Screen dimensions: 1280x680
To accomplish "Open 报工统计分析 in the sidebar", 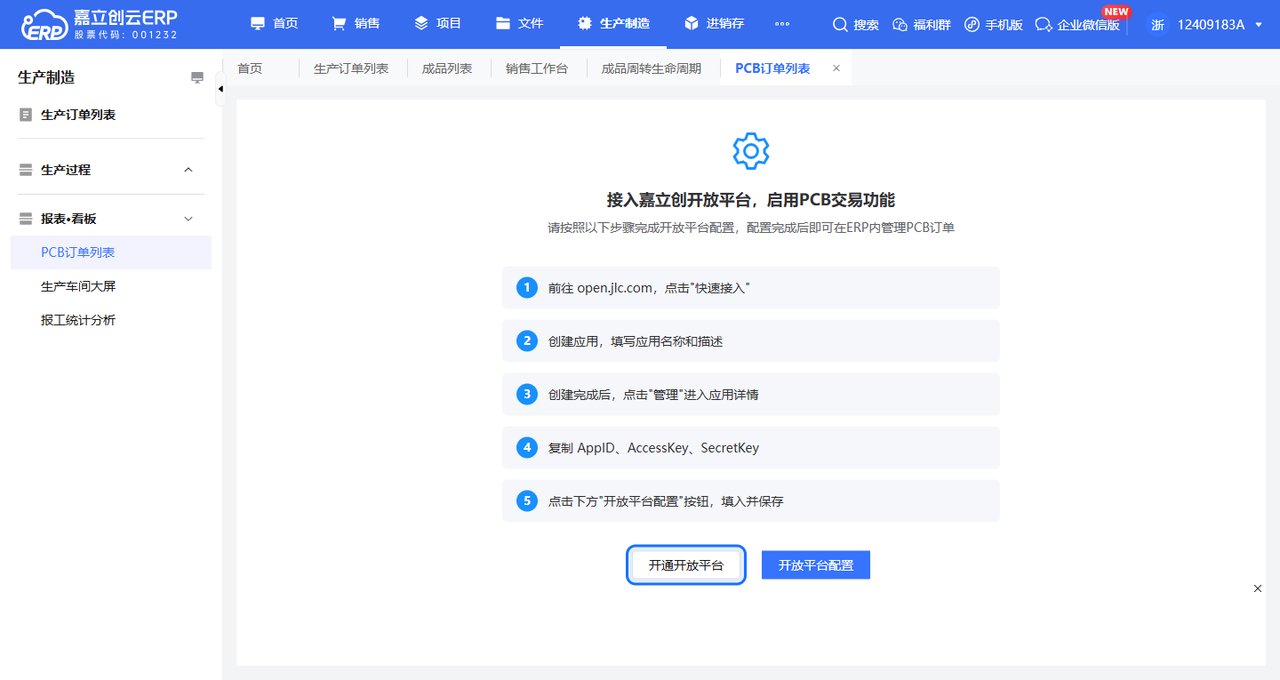I will tap(78, 320).
